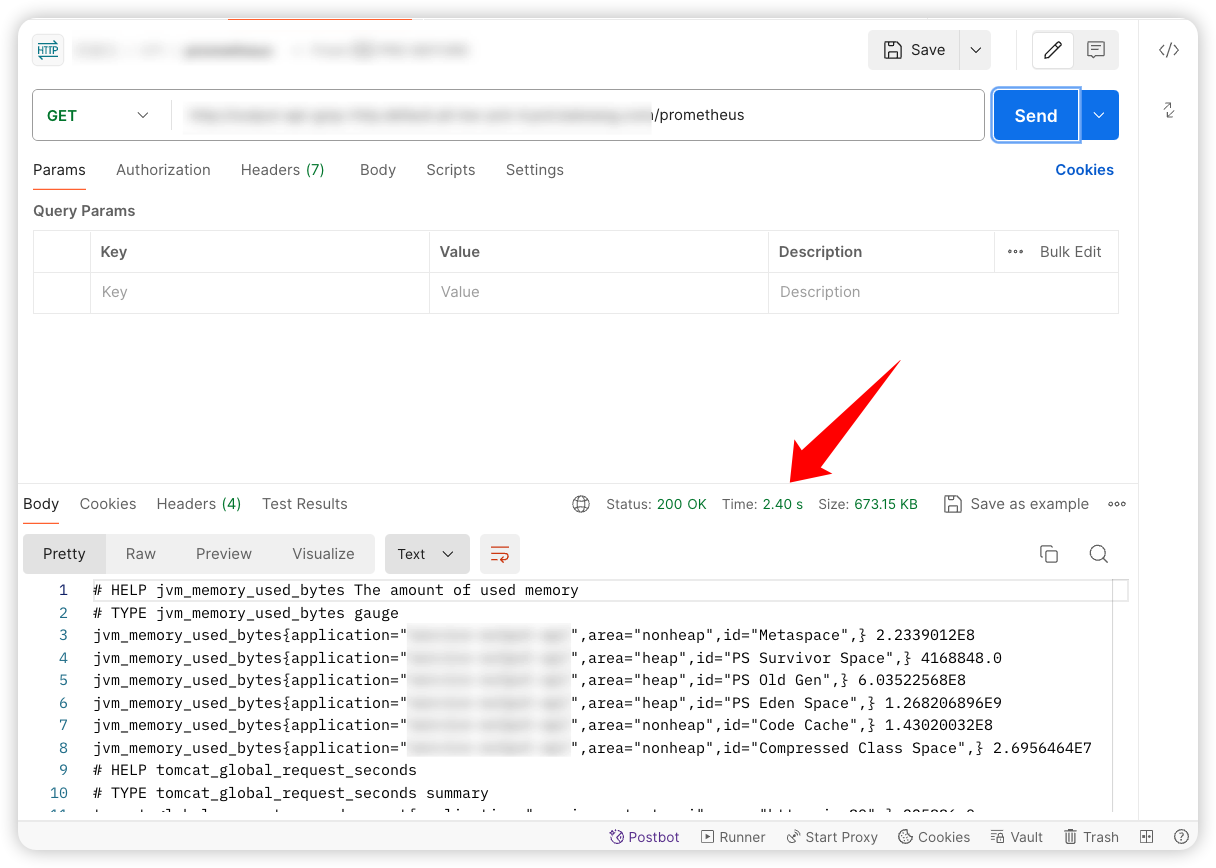Open the Headers (7) request tab
Image resolution: width=1216 pixels, height=868 pixels.
(283, 170)
